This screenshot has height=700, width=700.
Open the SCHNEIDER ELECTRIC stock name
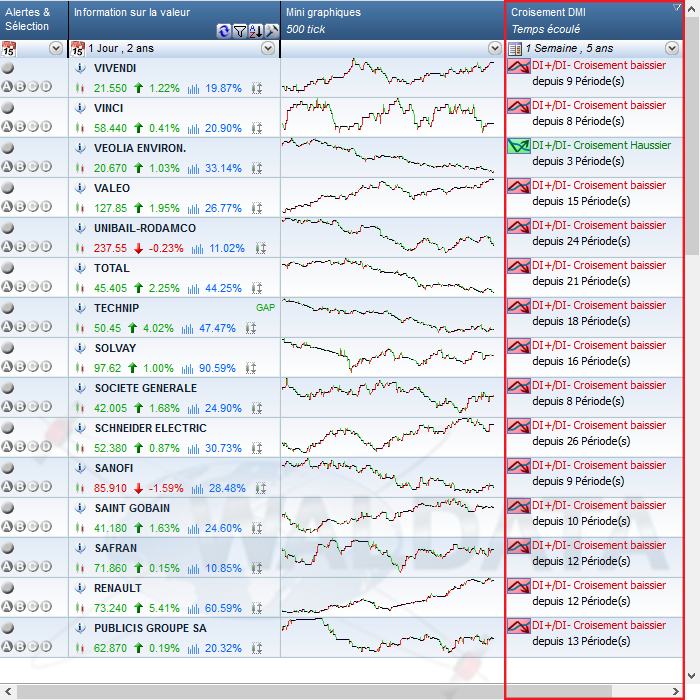tap(150, 428)
